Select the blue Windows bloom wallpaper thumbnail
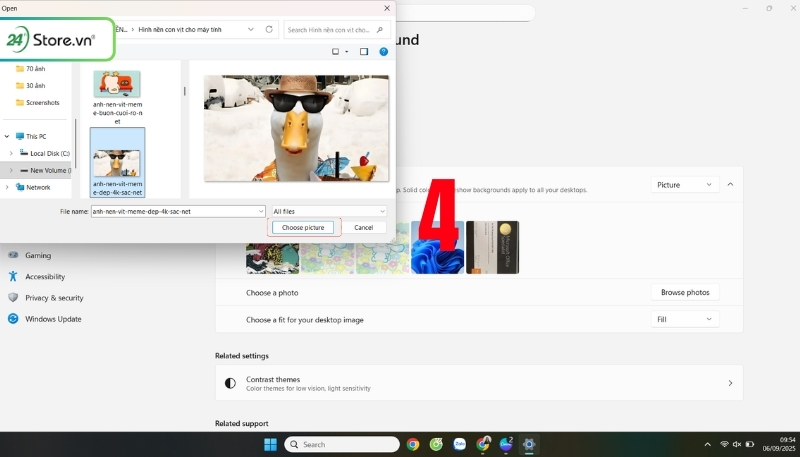Screen dimensions: 800x457 click(438, 247)
